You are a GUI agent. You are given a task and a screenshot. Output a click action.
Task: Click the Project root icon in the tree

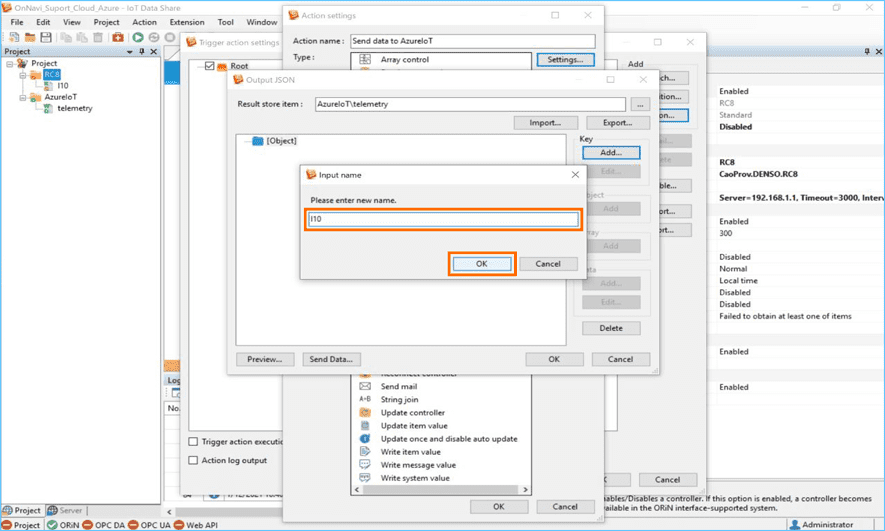23,63
